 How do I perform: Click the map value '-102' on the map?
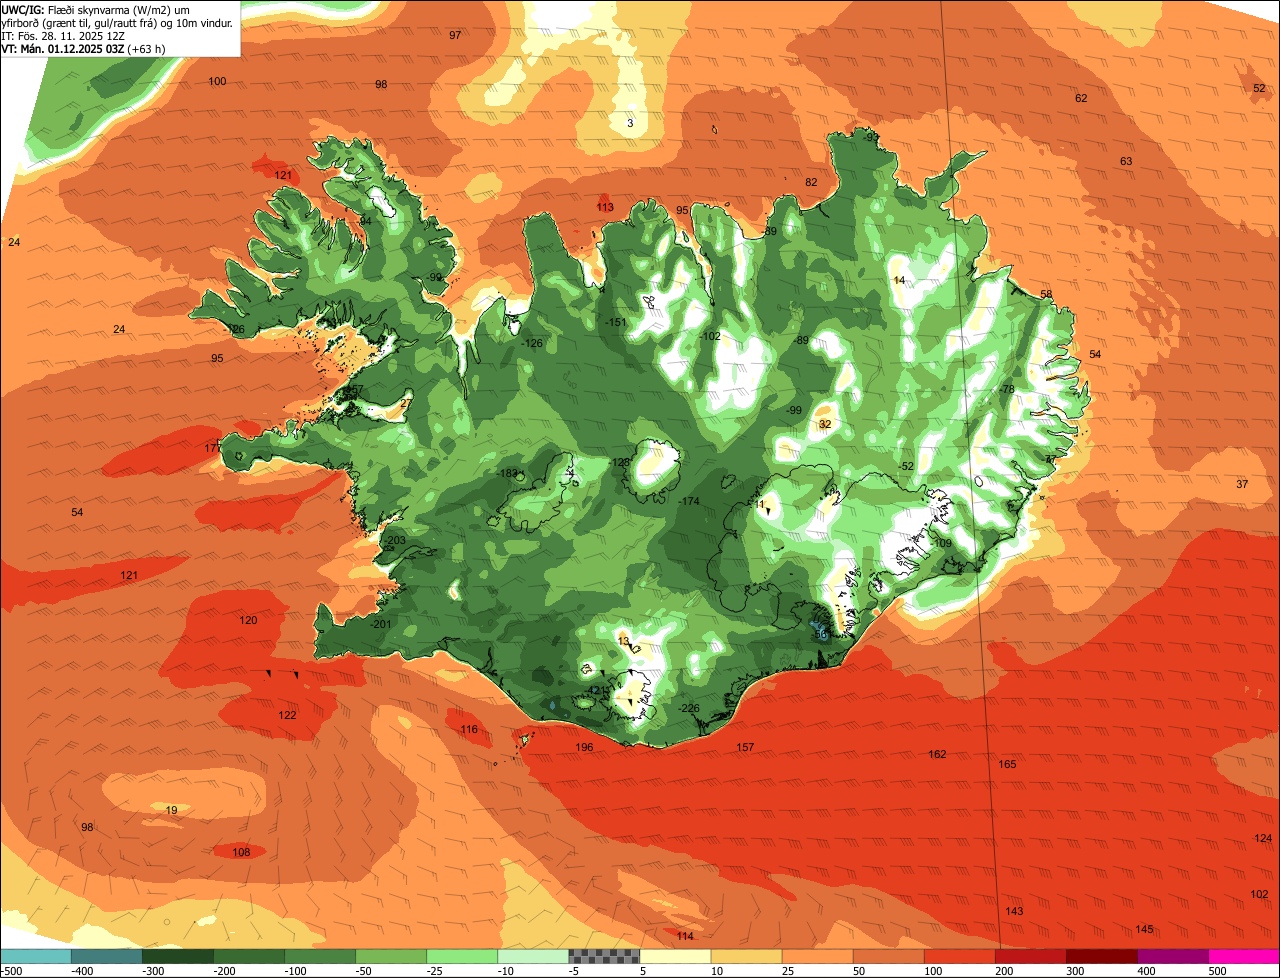710,336
